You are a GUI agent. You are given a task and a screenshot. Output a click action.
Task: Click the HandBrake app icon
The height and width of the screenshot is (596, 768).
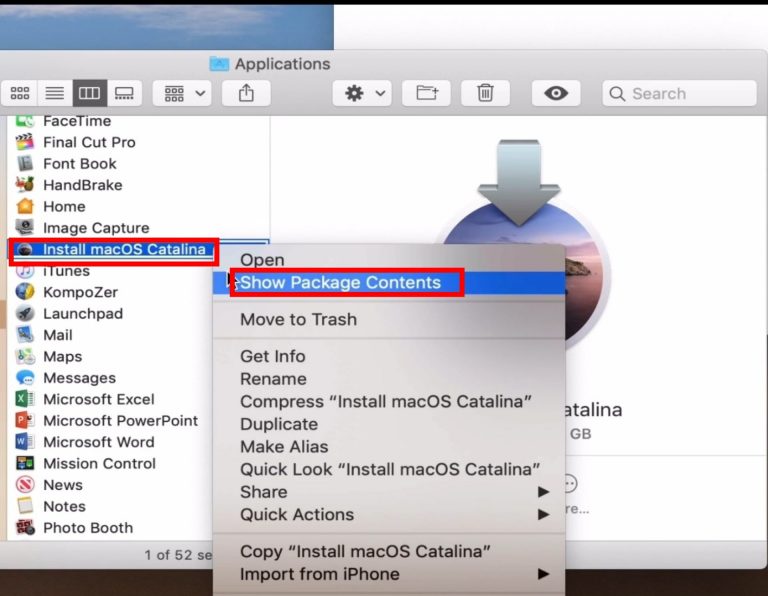click(24, 185)
